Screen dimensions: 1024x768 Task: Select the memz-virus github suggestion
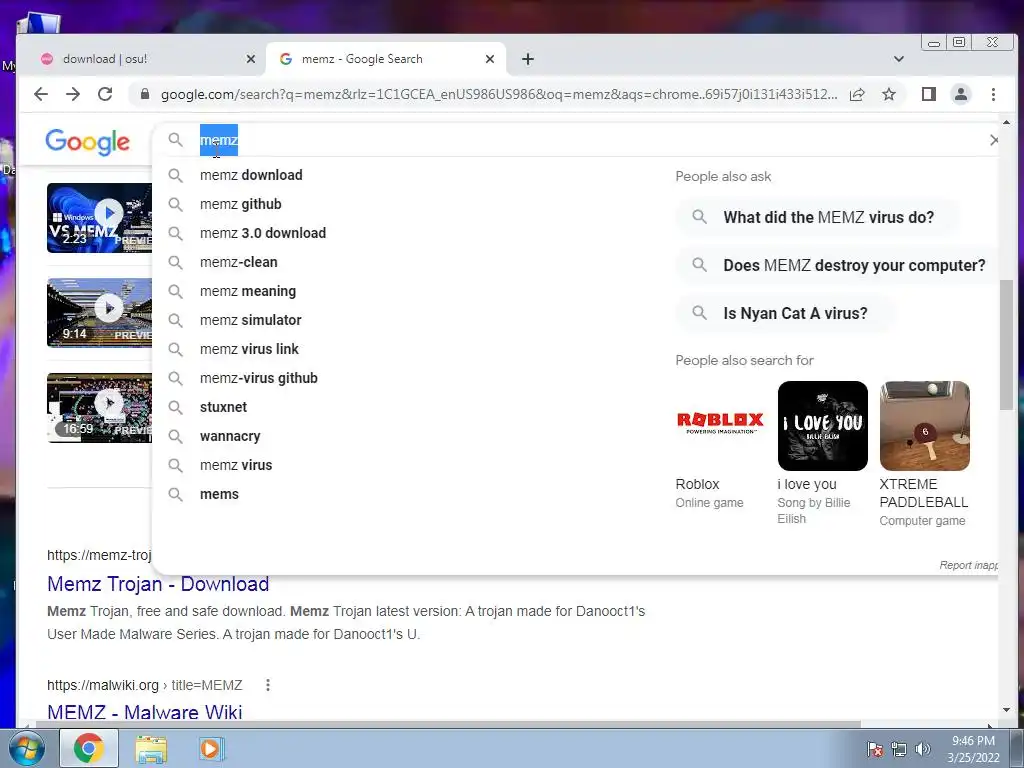pyautogui.click(x=259, y=378)
